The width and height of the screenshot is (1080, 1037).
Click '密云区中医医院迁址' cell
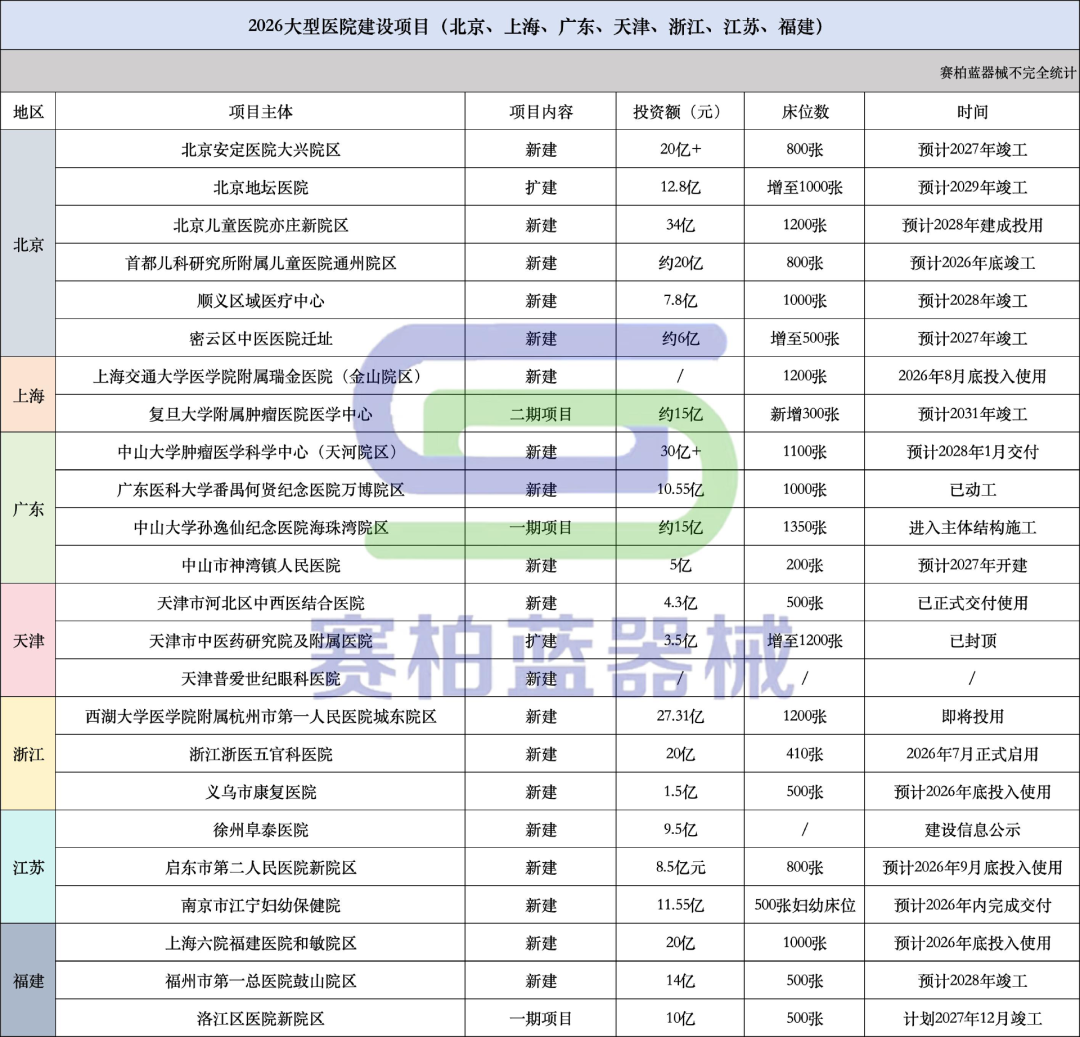pyautogui.click(x=260, y=339)
